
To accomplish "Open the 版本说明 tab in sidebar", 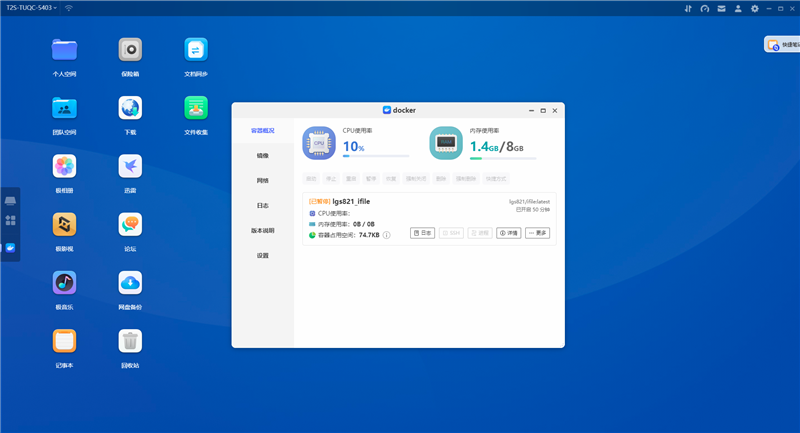I will coord(263,231).
